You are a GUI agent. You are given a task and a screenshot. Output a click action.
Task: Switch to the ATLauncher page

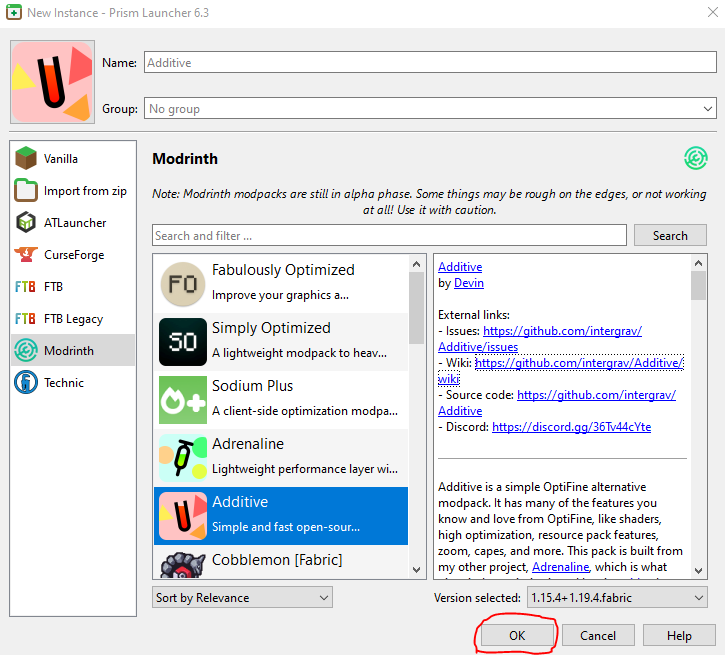point(73,222)
